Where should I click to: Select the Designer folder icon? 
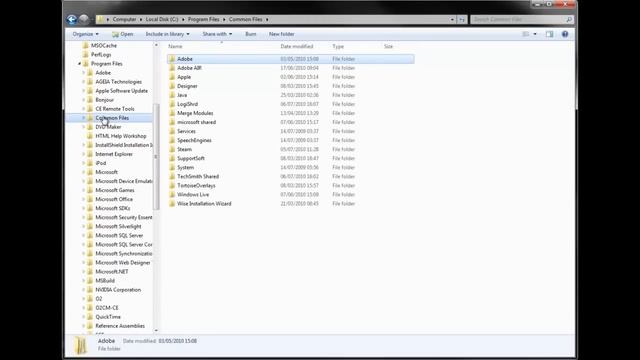tap(172, 86)
